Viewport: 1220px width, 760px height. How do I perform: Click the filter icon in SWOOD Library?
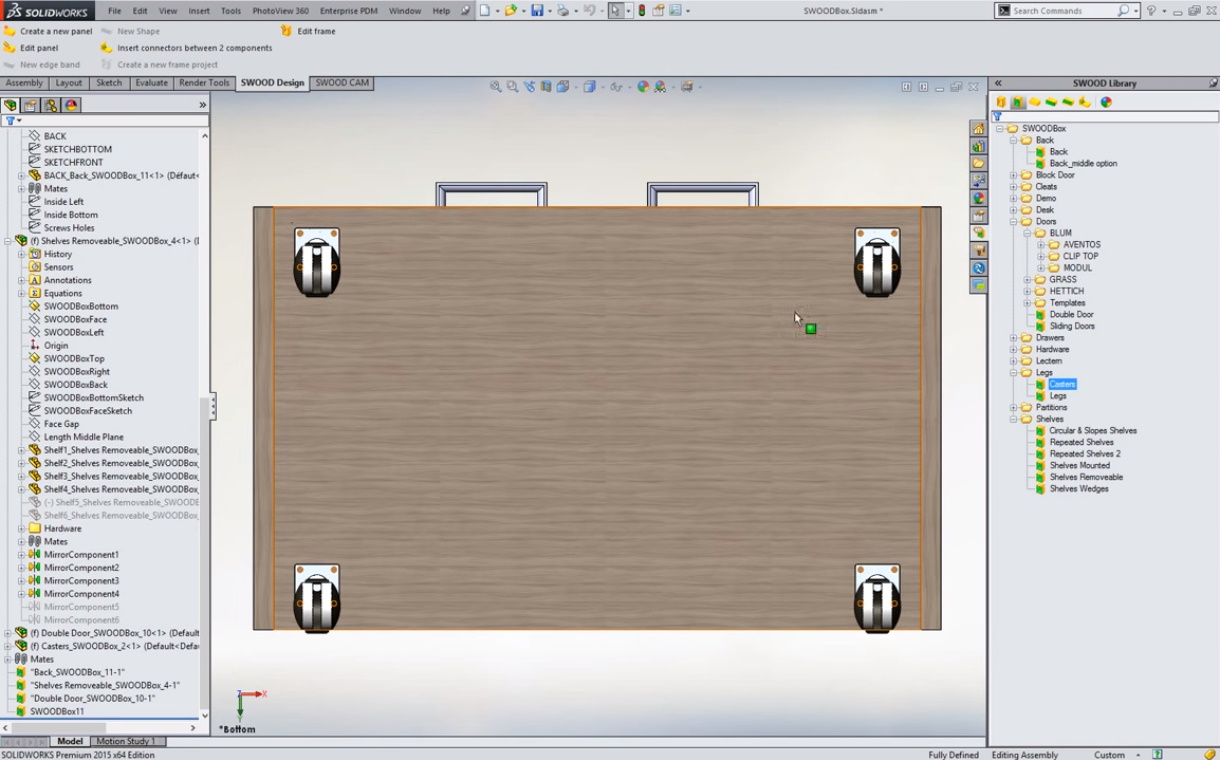997,117
